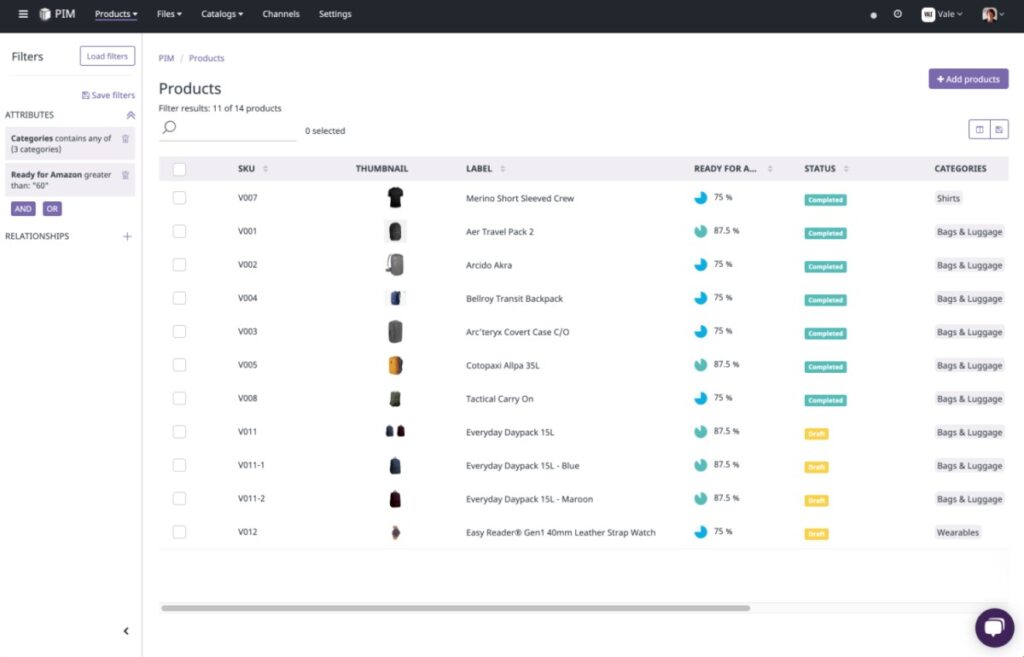Select the checkbox for Easy Reader watch row

[x=179, y=532]
